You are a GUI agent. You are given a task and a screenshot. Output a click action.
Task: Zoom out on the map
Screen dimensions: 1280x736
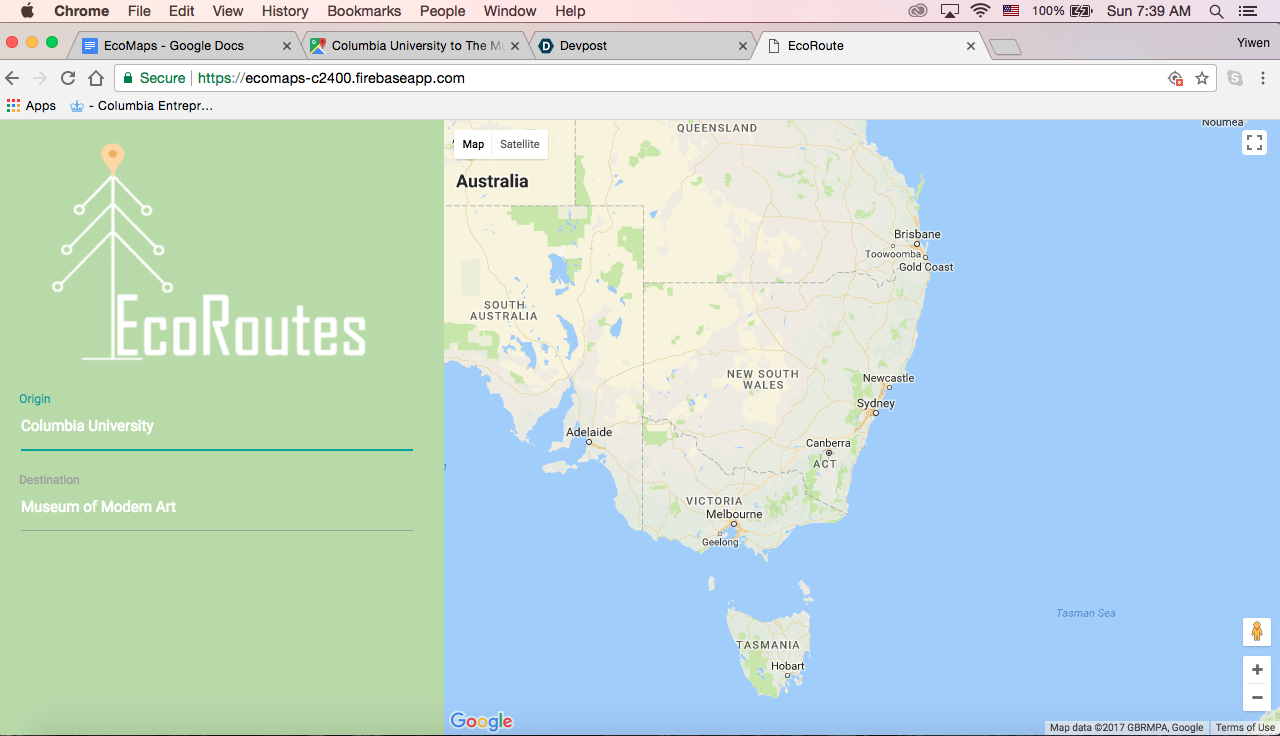point(1257,697)
